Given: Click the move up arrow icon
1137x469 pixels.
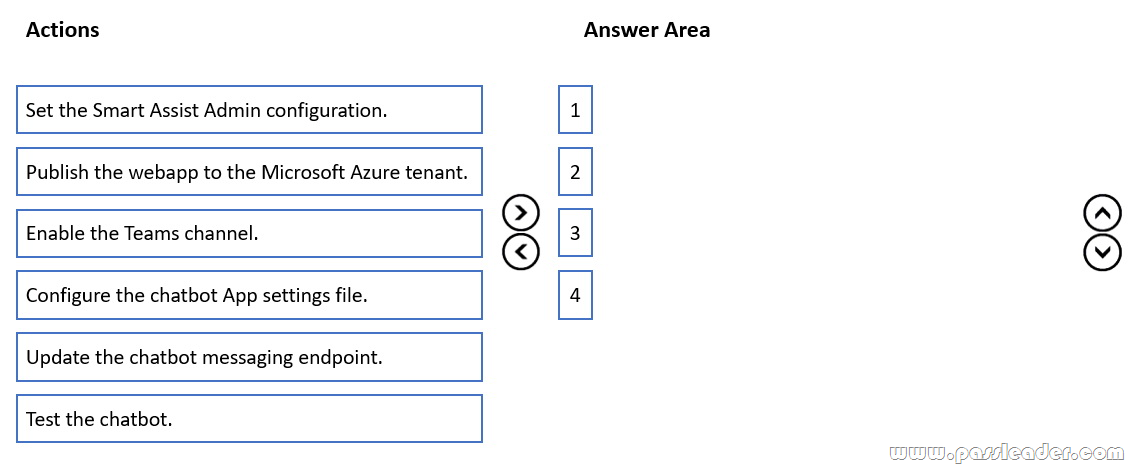Looking at the screenshot, I should pyautogui.click(x=1102, y=212).
